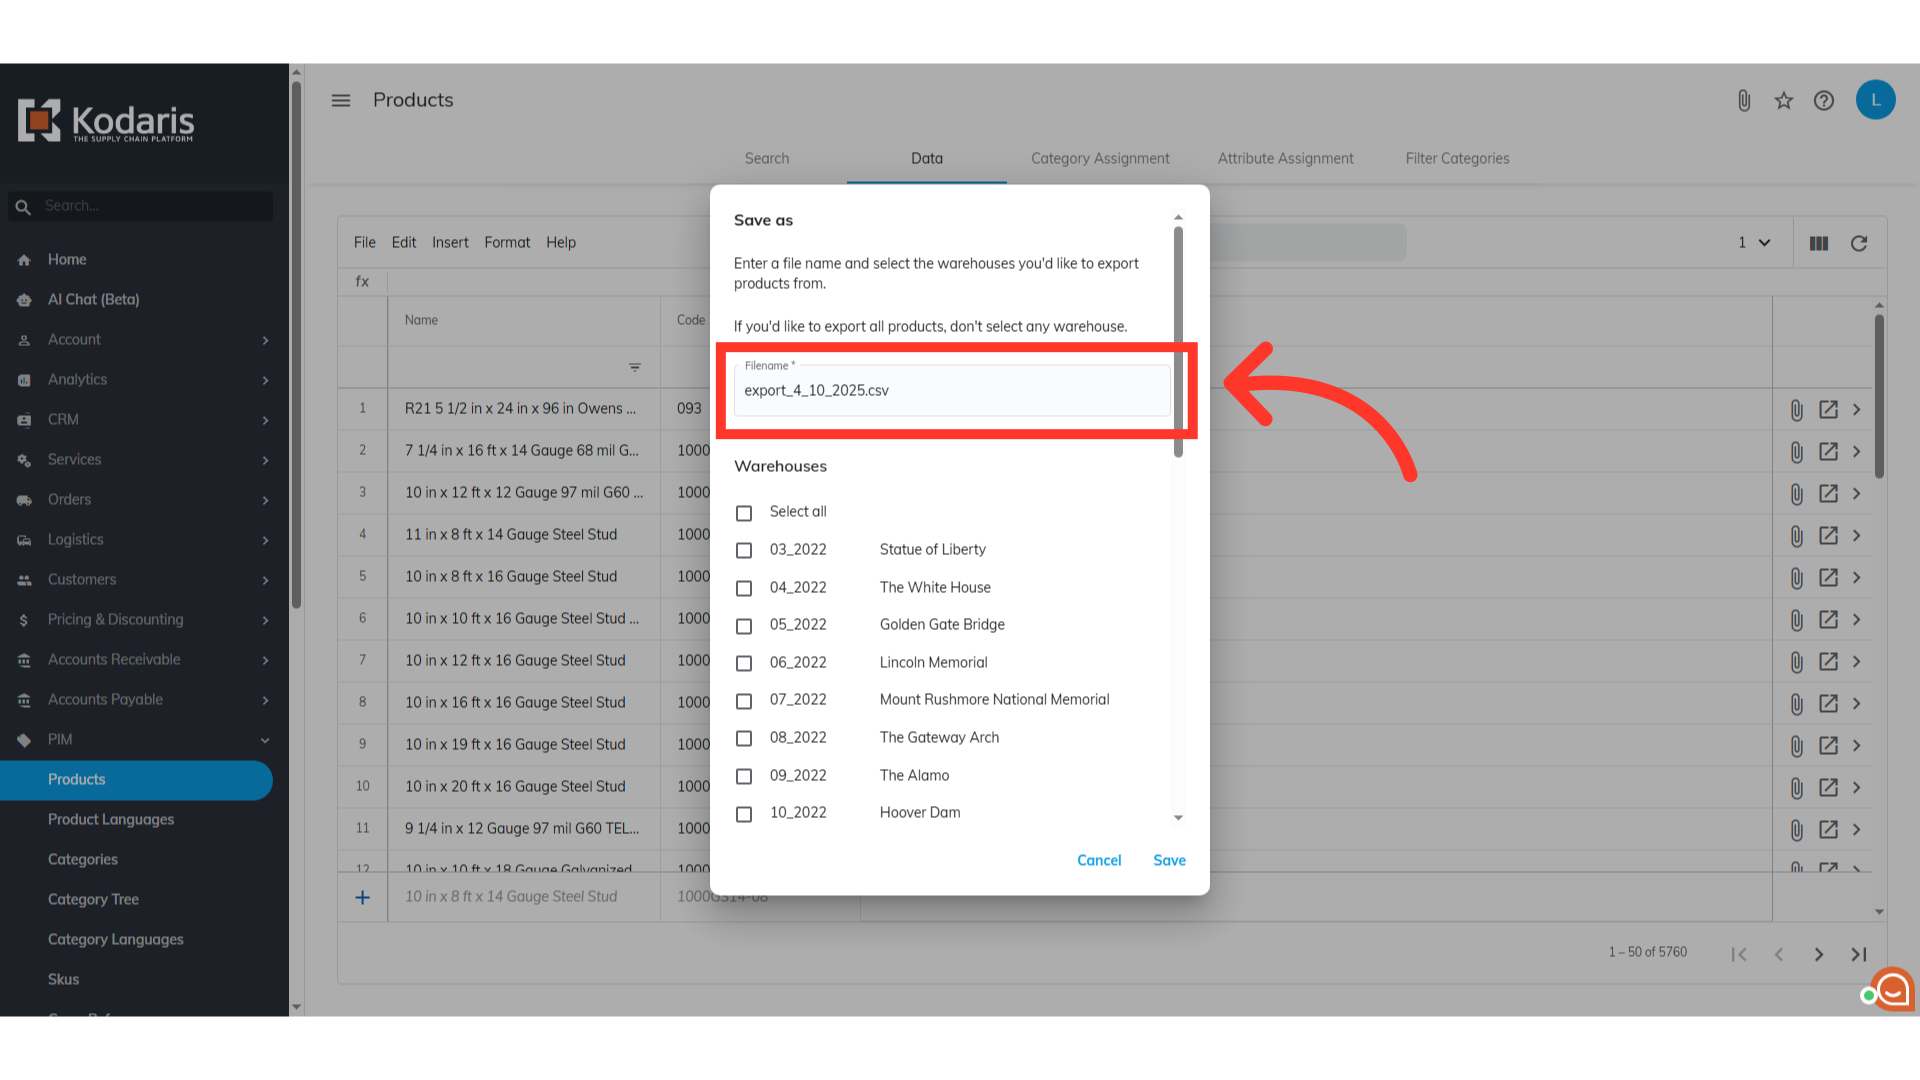1920x1080 pixels.
Task: Click the Filename input field
Action: 950,391
